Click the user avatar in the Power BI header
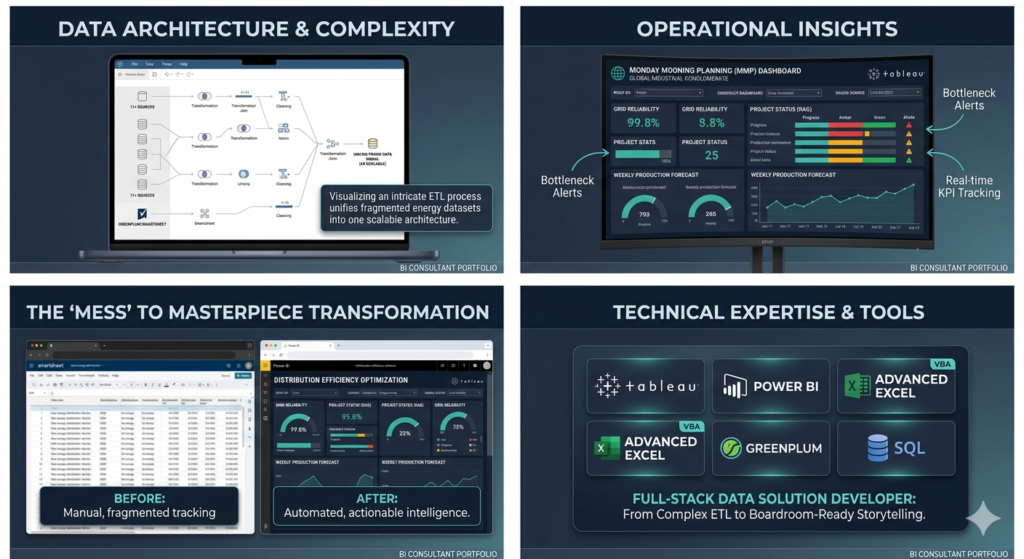 (x=486, y=366)
